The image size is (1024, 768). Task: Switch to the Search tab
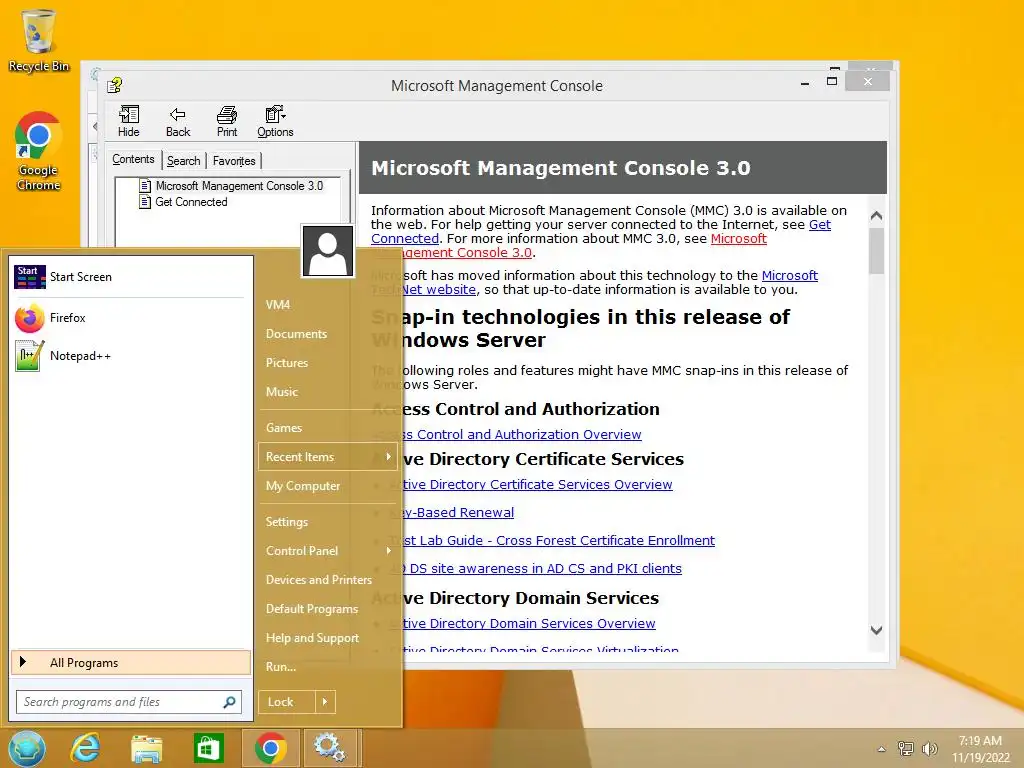184,161
